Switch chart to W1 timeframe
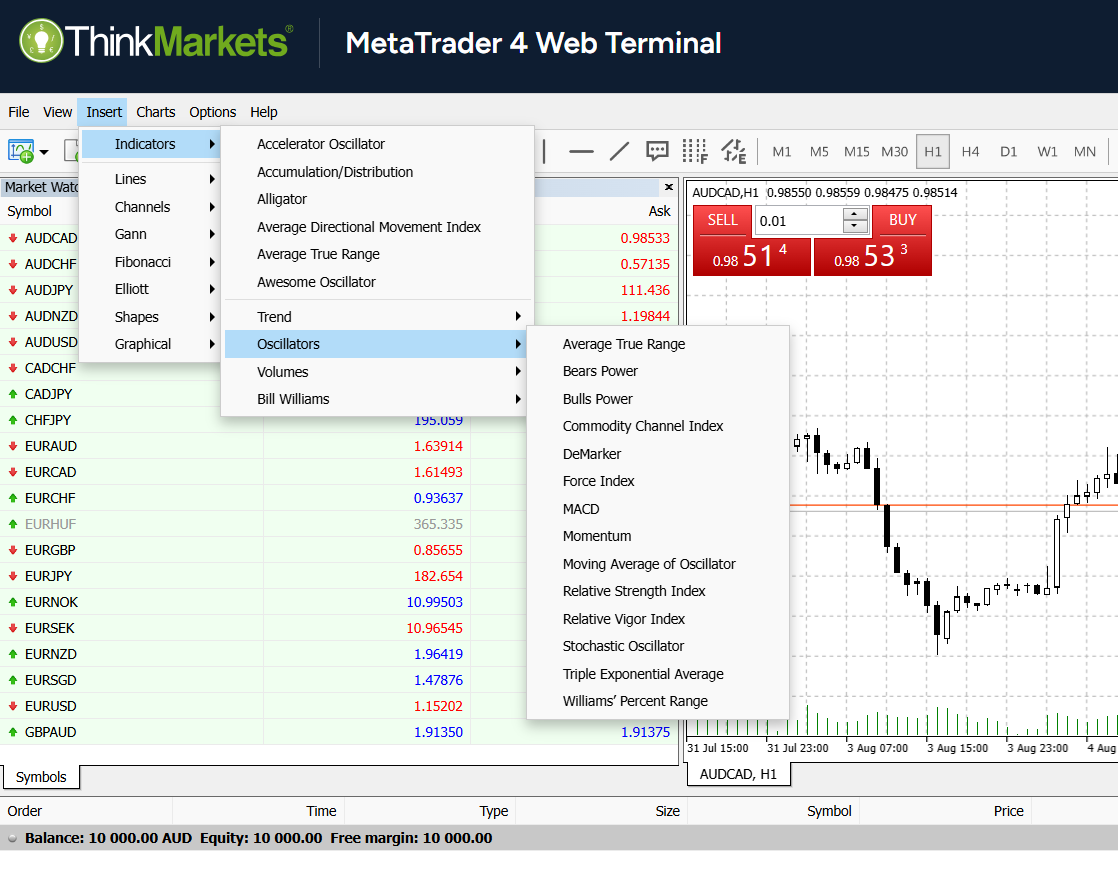The image size is (1118, 878). pyautogui.click(x=1047, y=151)
